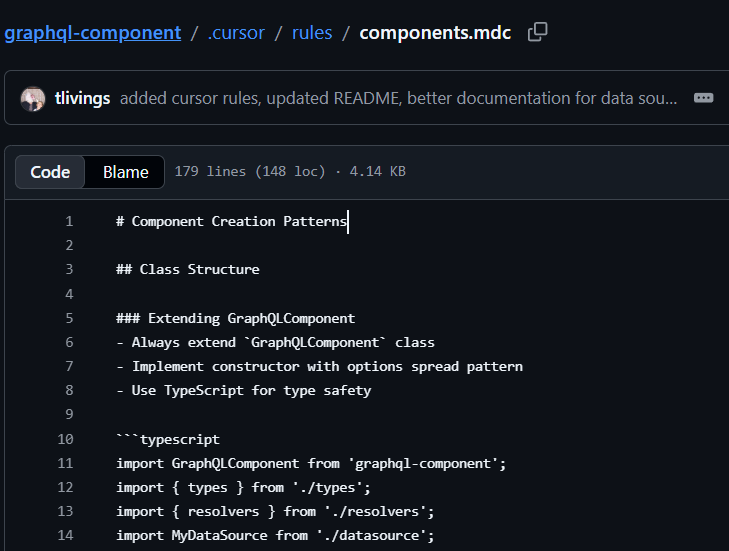Select line number 3 in the gutter
This screenshot has width=729, height=551.
[x=69, y=269]
